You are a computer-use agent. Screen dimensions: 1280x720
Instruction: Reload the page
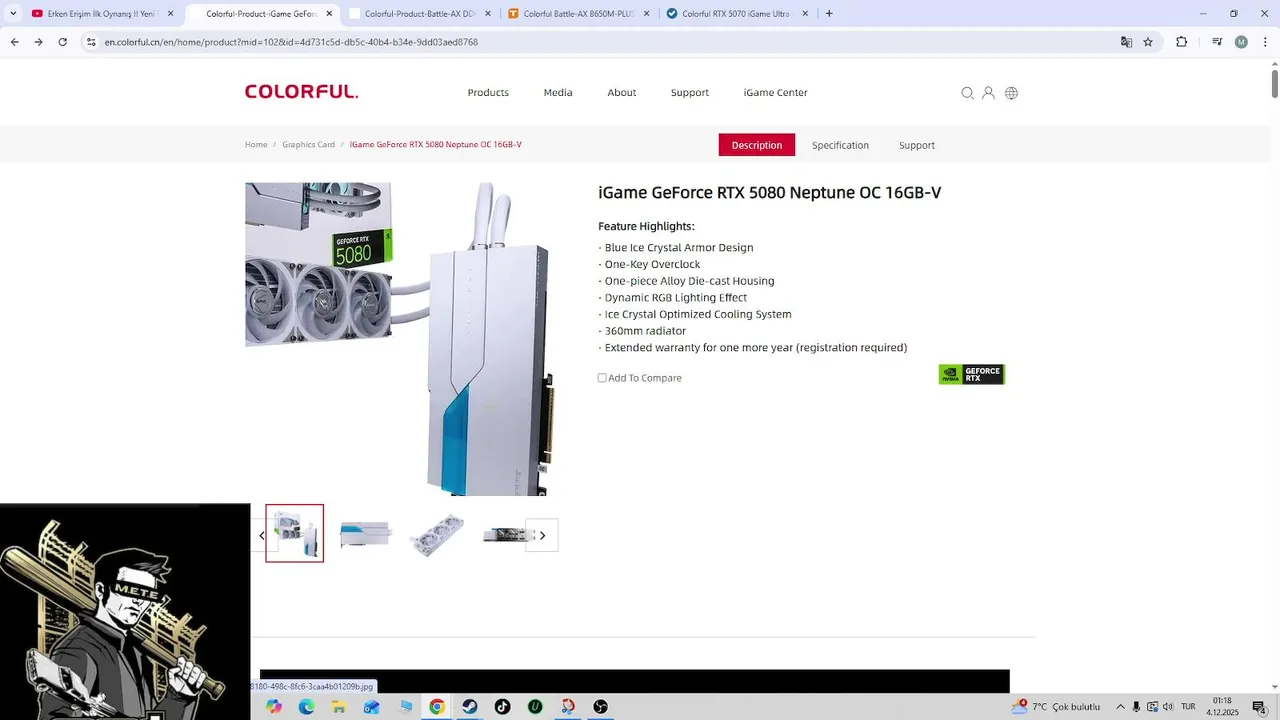(63, 42)
